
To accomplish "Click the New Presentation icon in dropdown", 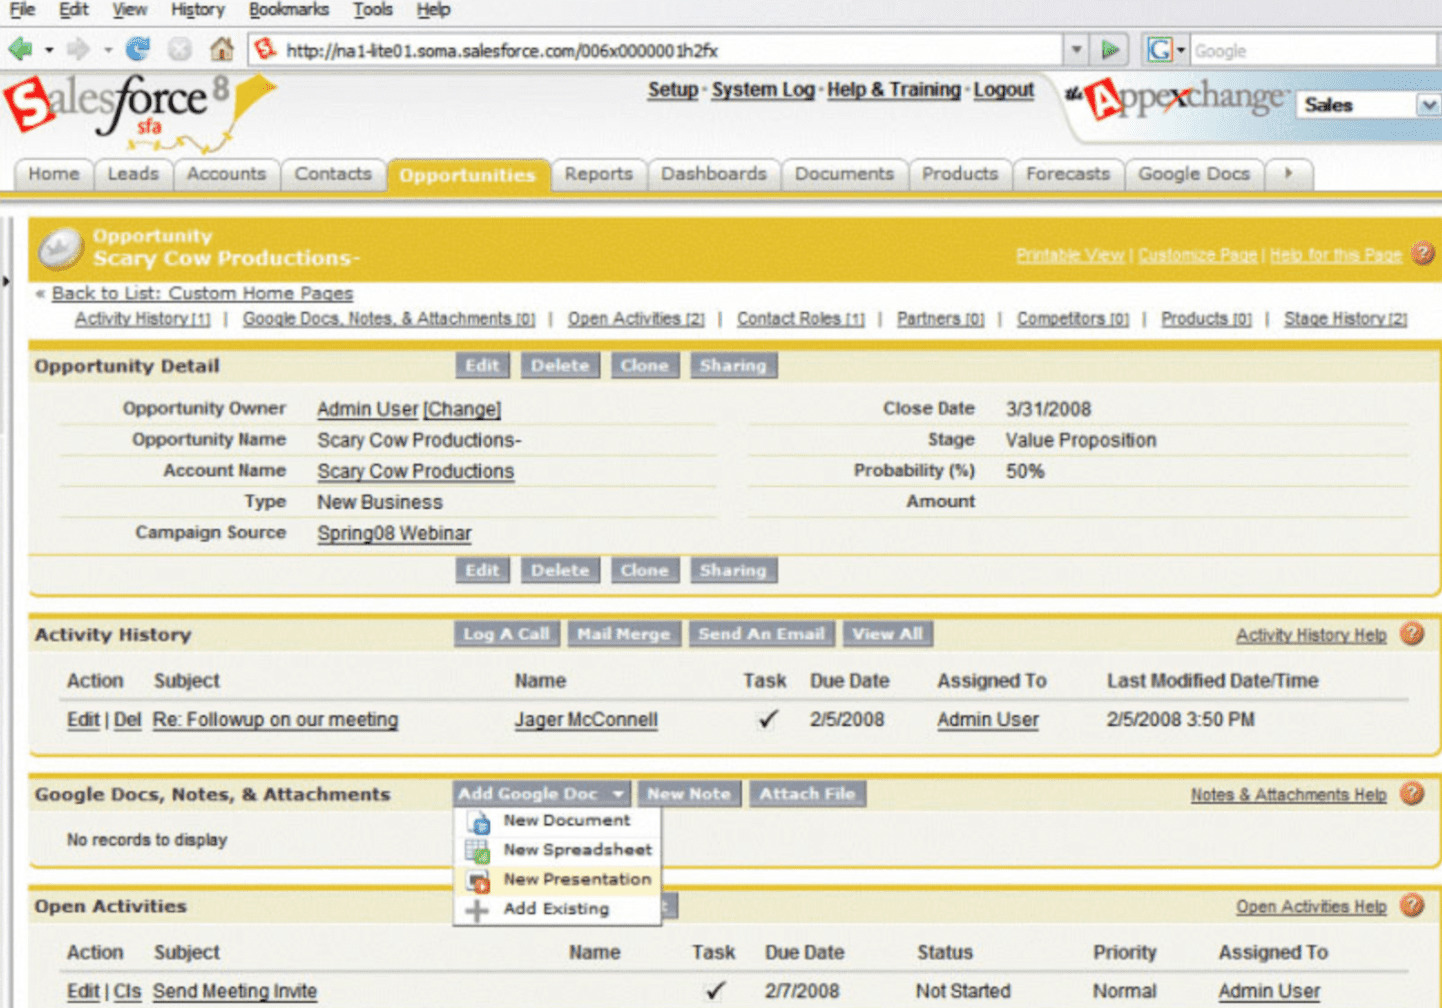I will point(479,881).
